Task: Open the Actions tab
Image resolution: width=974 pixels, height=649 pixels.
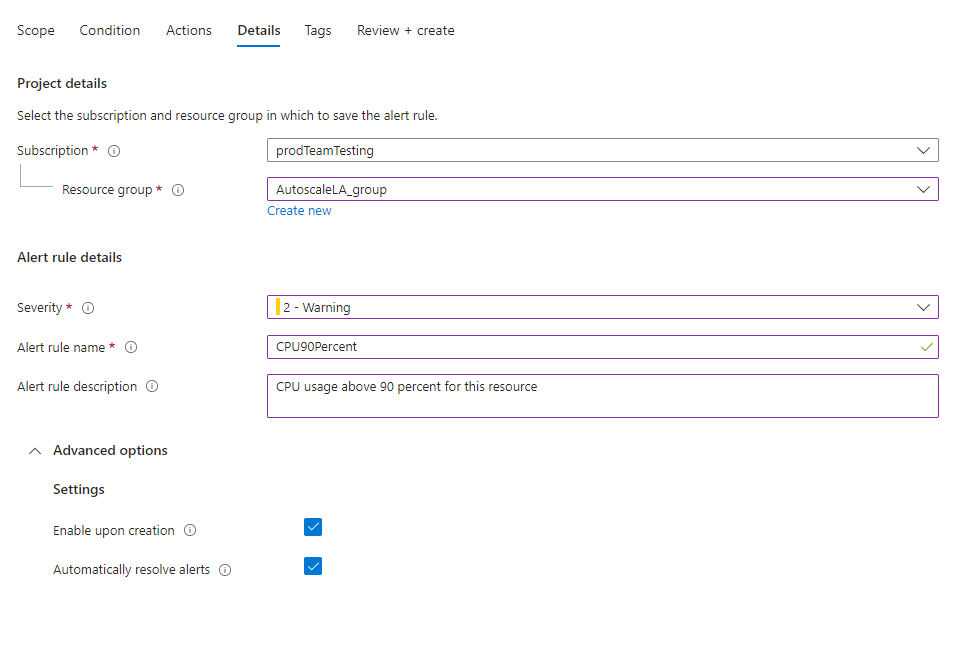Action: [x=189, y=31]
